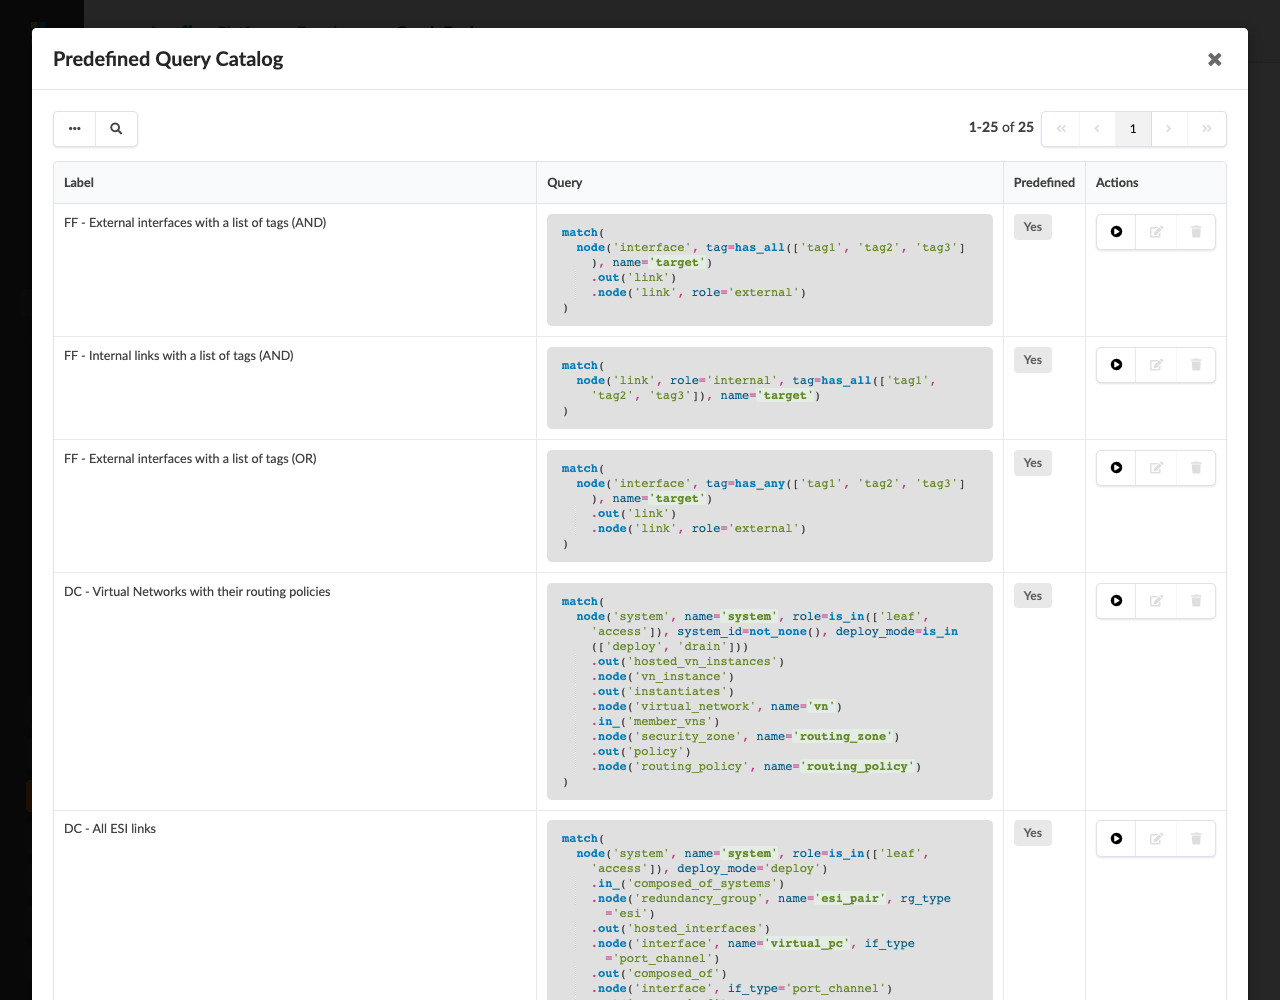Run the All ESI links query
Screen dimensions: 1280x1000
(1116, 838)
